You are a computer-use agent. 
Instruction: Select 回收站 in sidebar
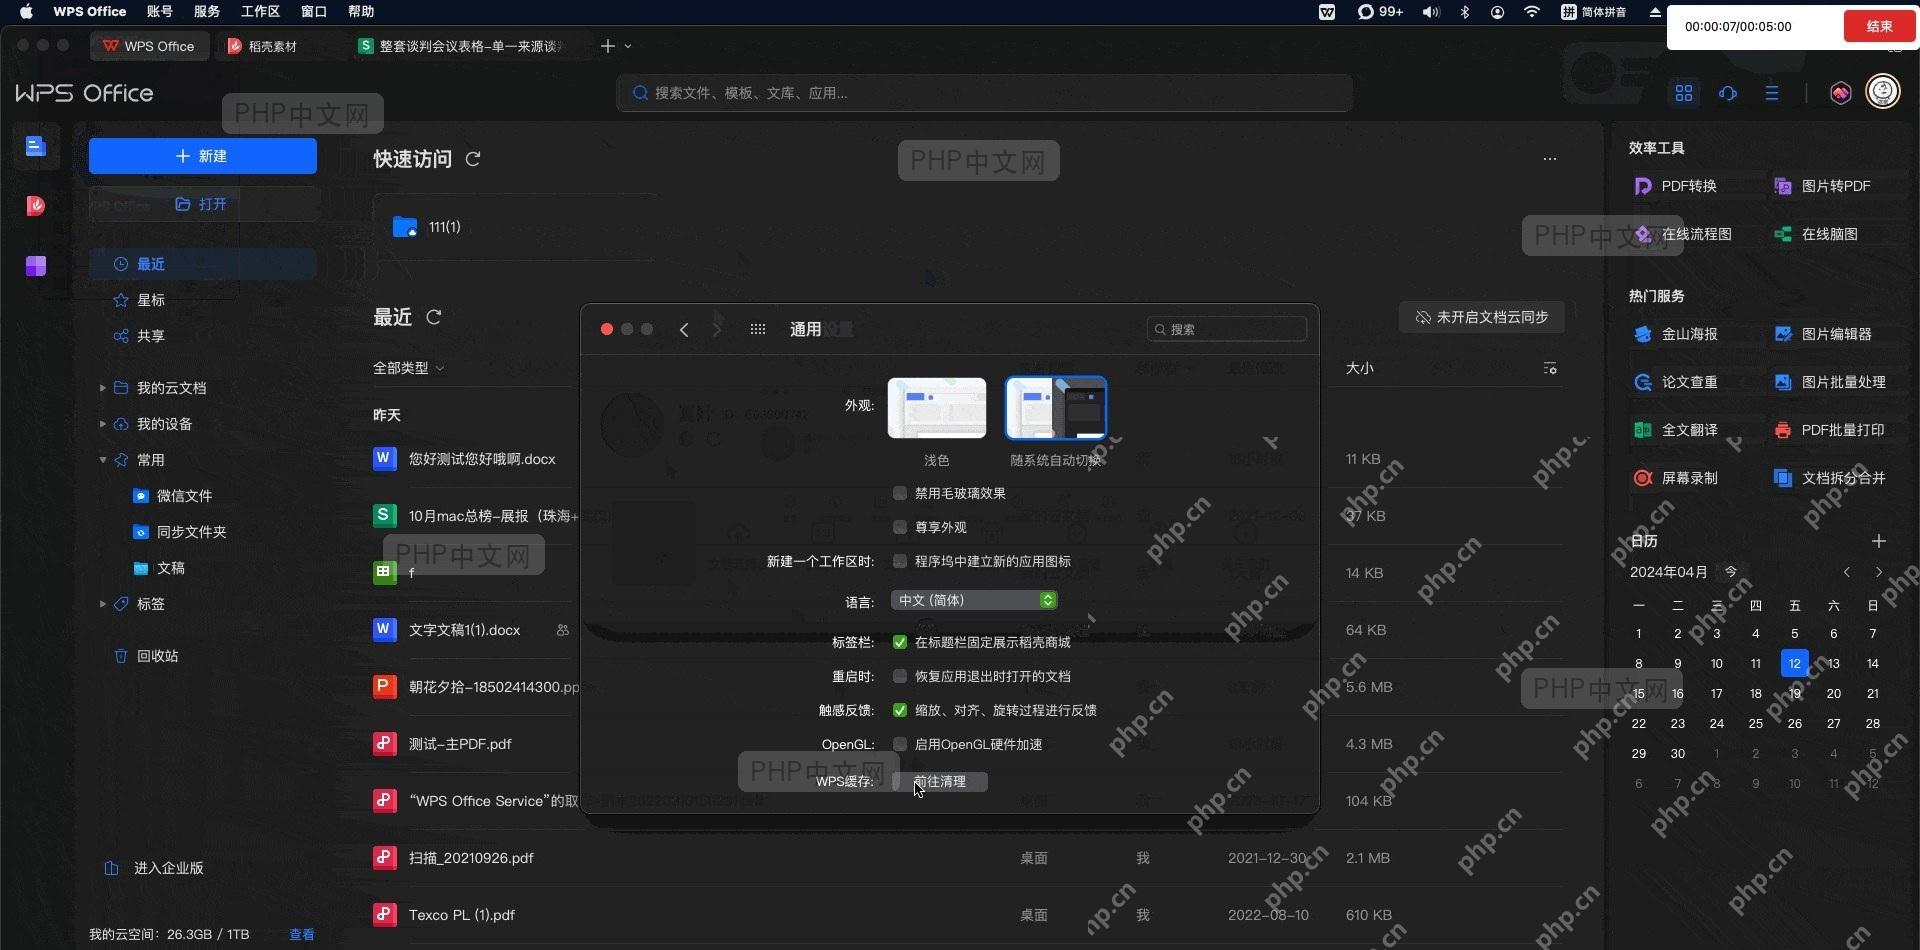click(157, 656)
